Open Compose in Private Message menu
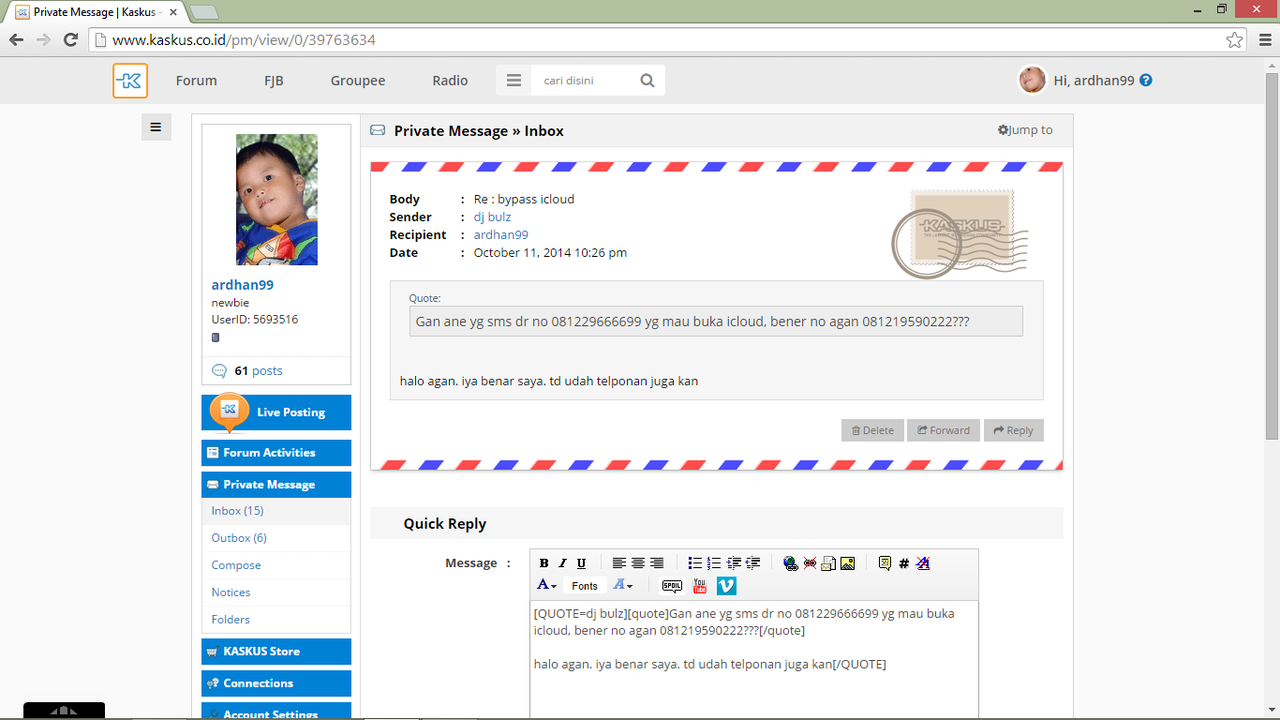The image size is (1280, 720). tap(276, 565)
